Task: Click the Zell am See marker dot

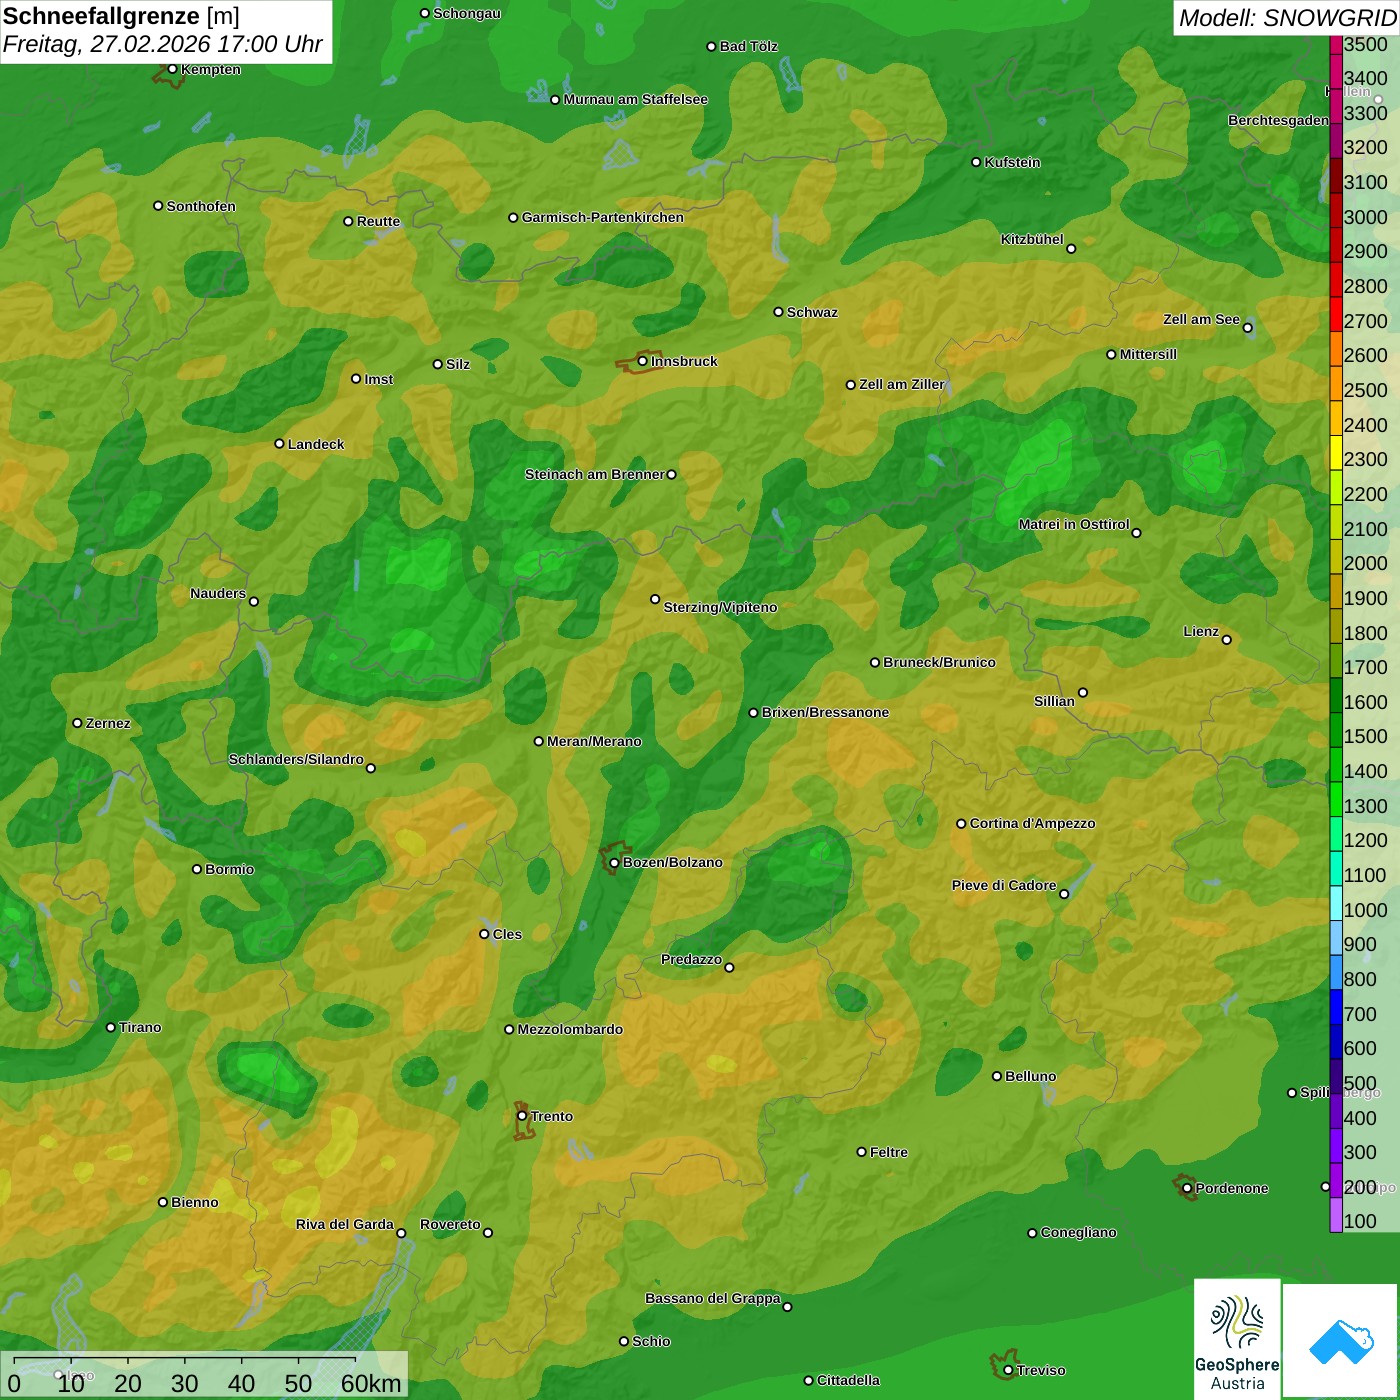Action: [x=1247, y=328]
